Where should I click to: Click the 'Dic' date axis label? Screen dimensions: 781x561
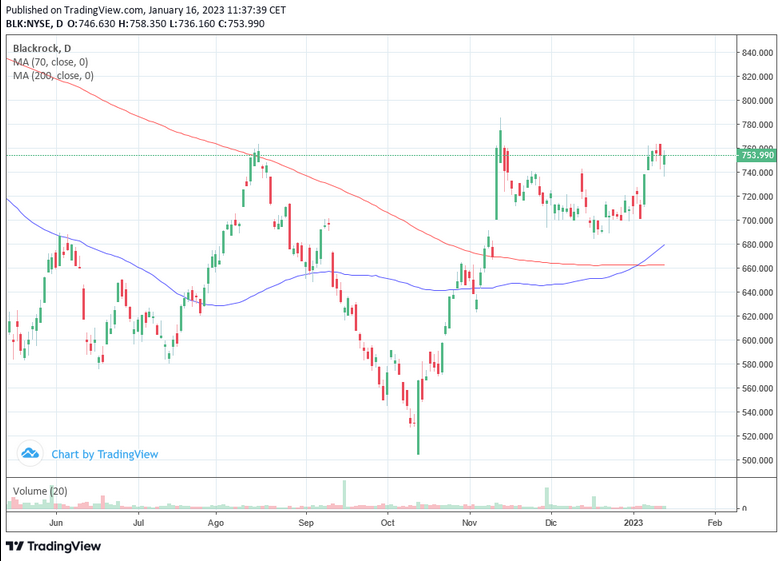[x=551, y=523]
